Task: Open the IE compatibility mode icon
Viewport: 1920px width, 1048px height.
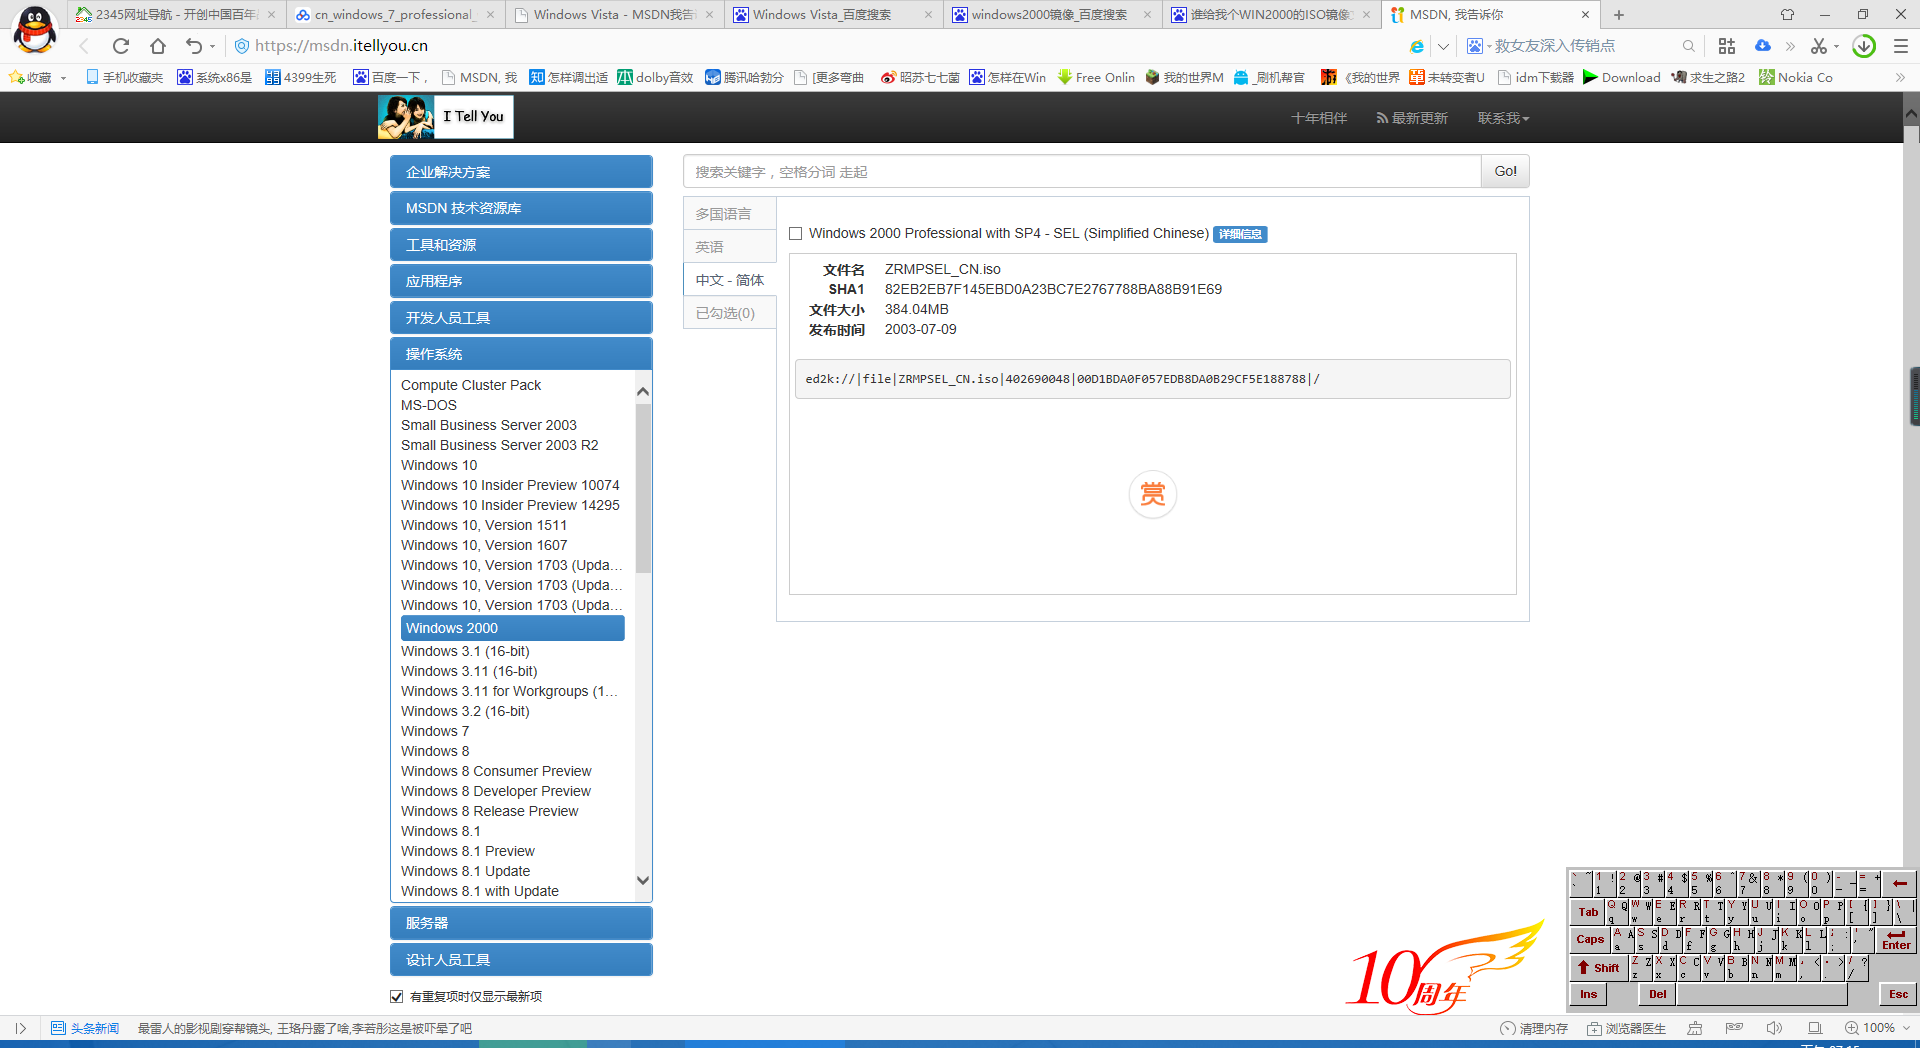Action: tap(1417, 46)
